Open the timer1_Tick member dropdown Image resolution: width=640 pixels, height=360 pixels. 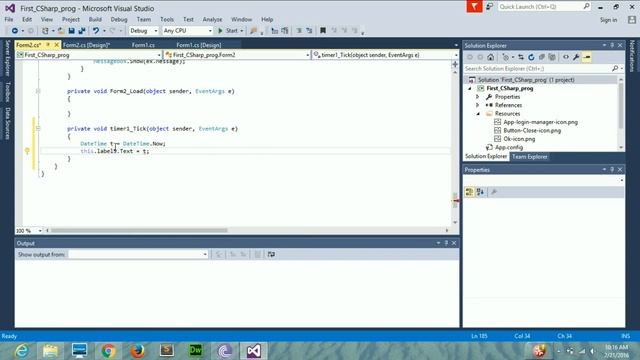tap(386, 55)
